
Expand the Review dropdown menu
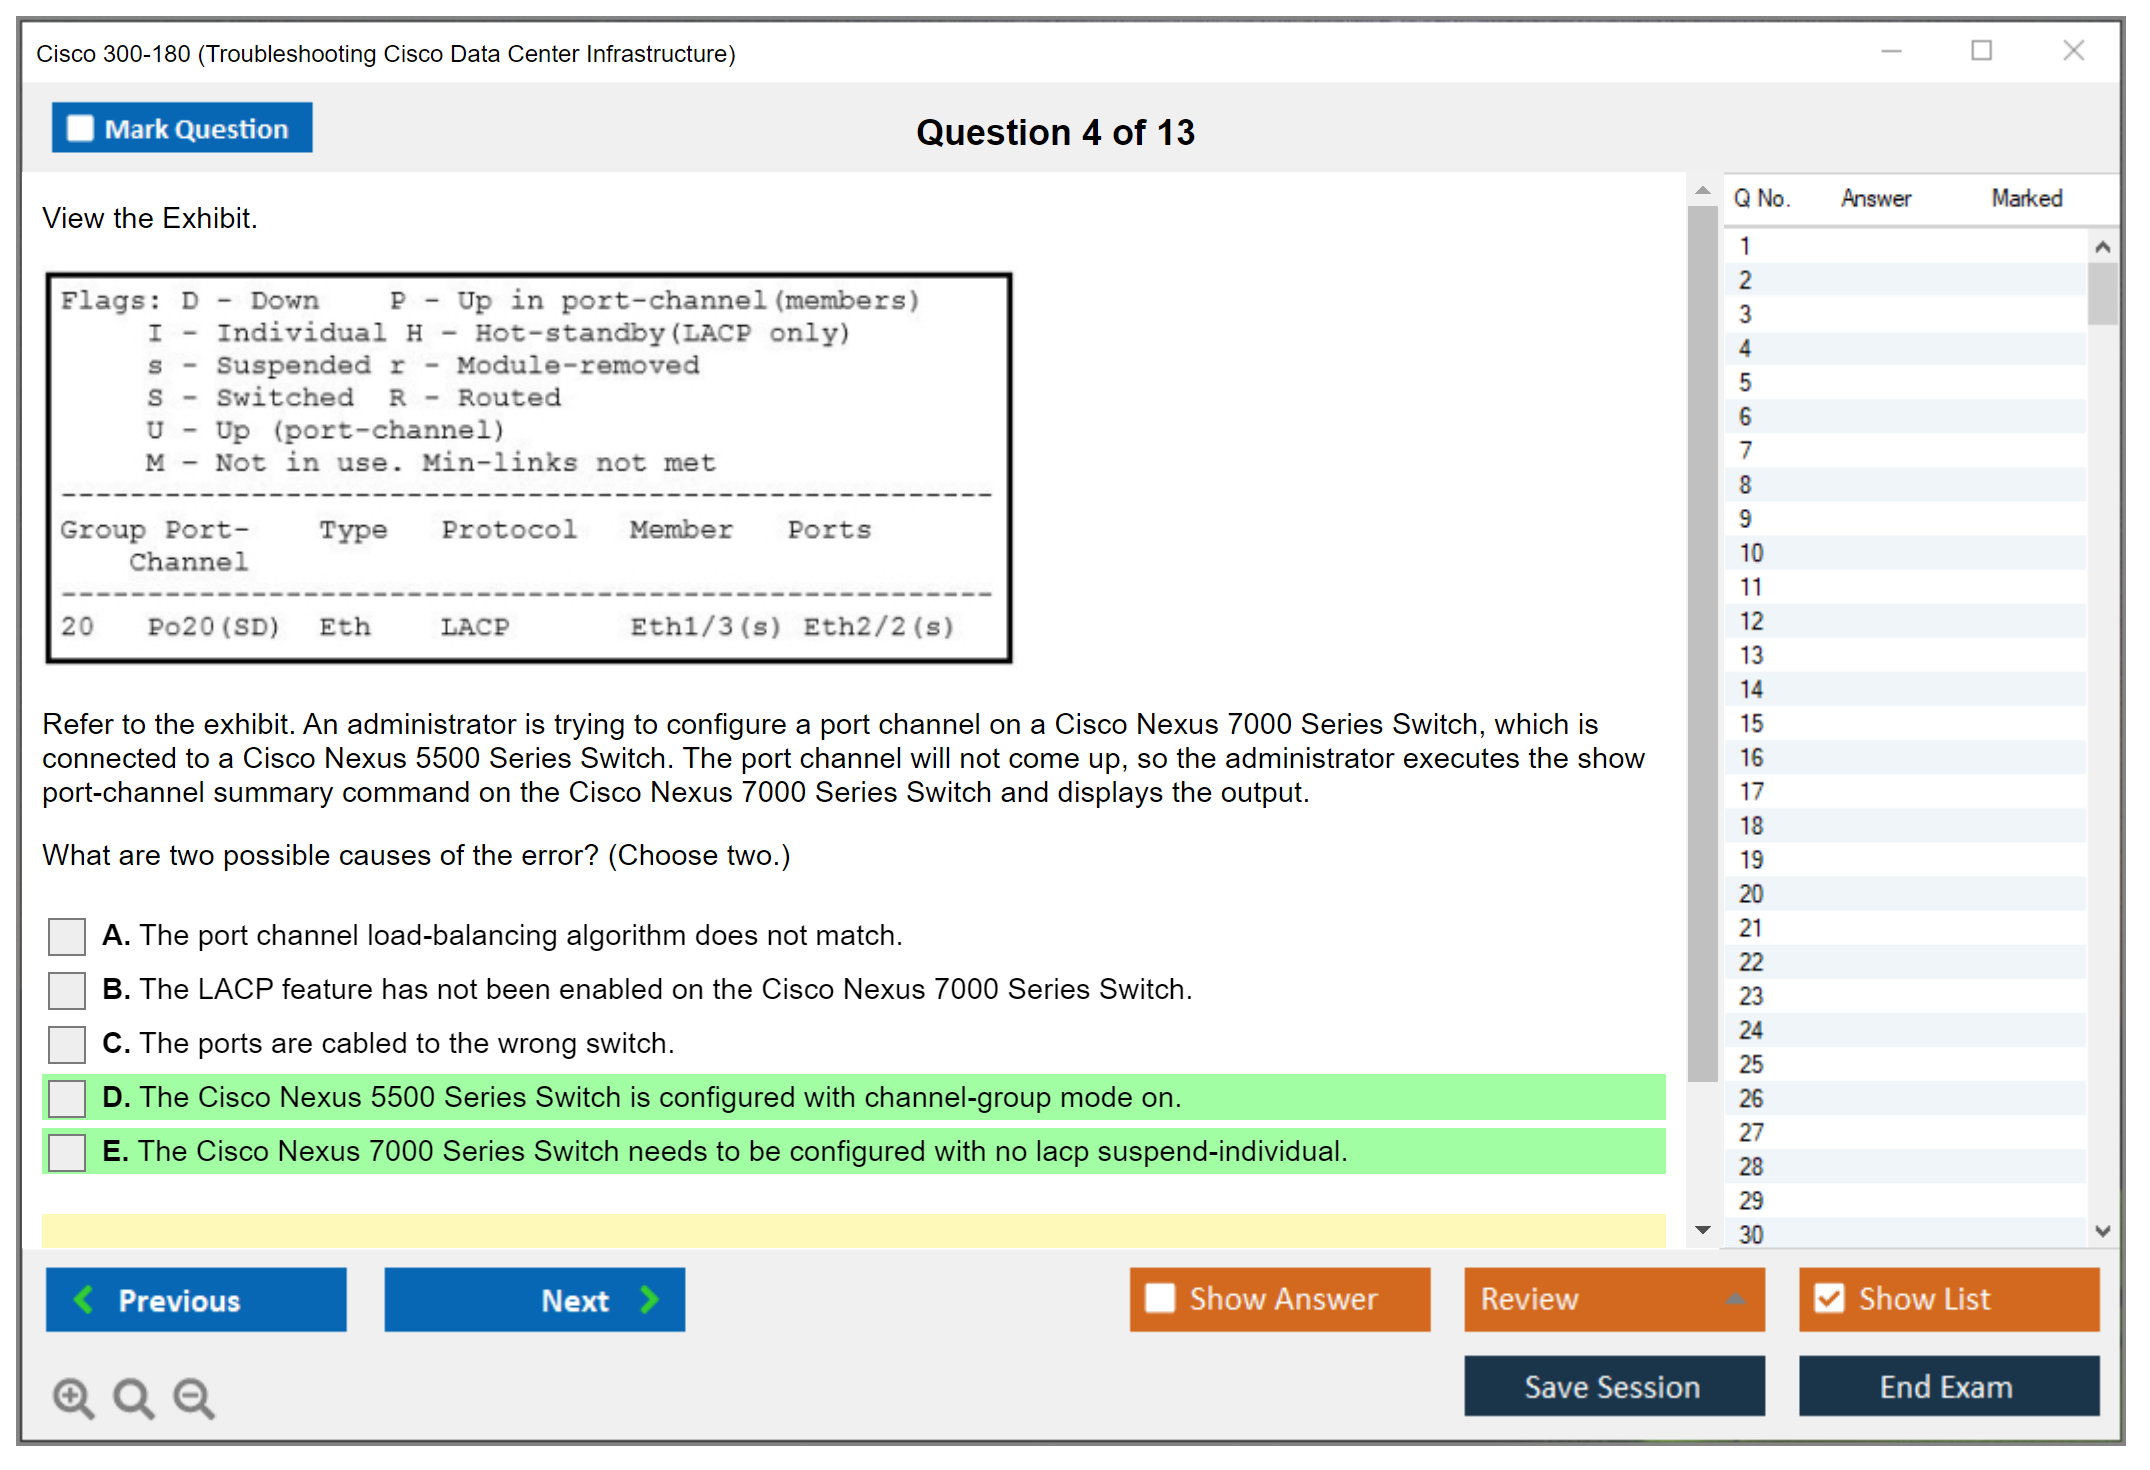tap(1735, 1299)
